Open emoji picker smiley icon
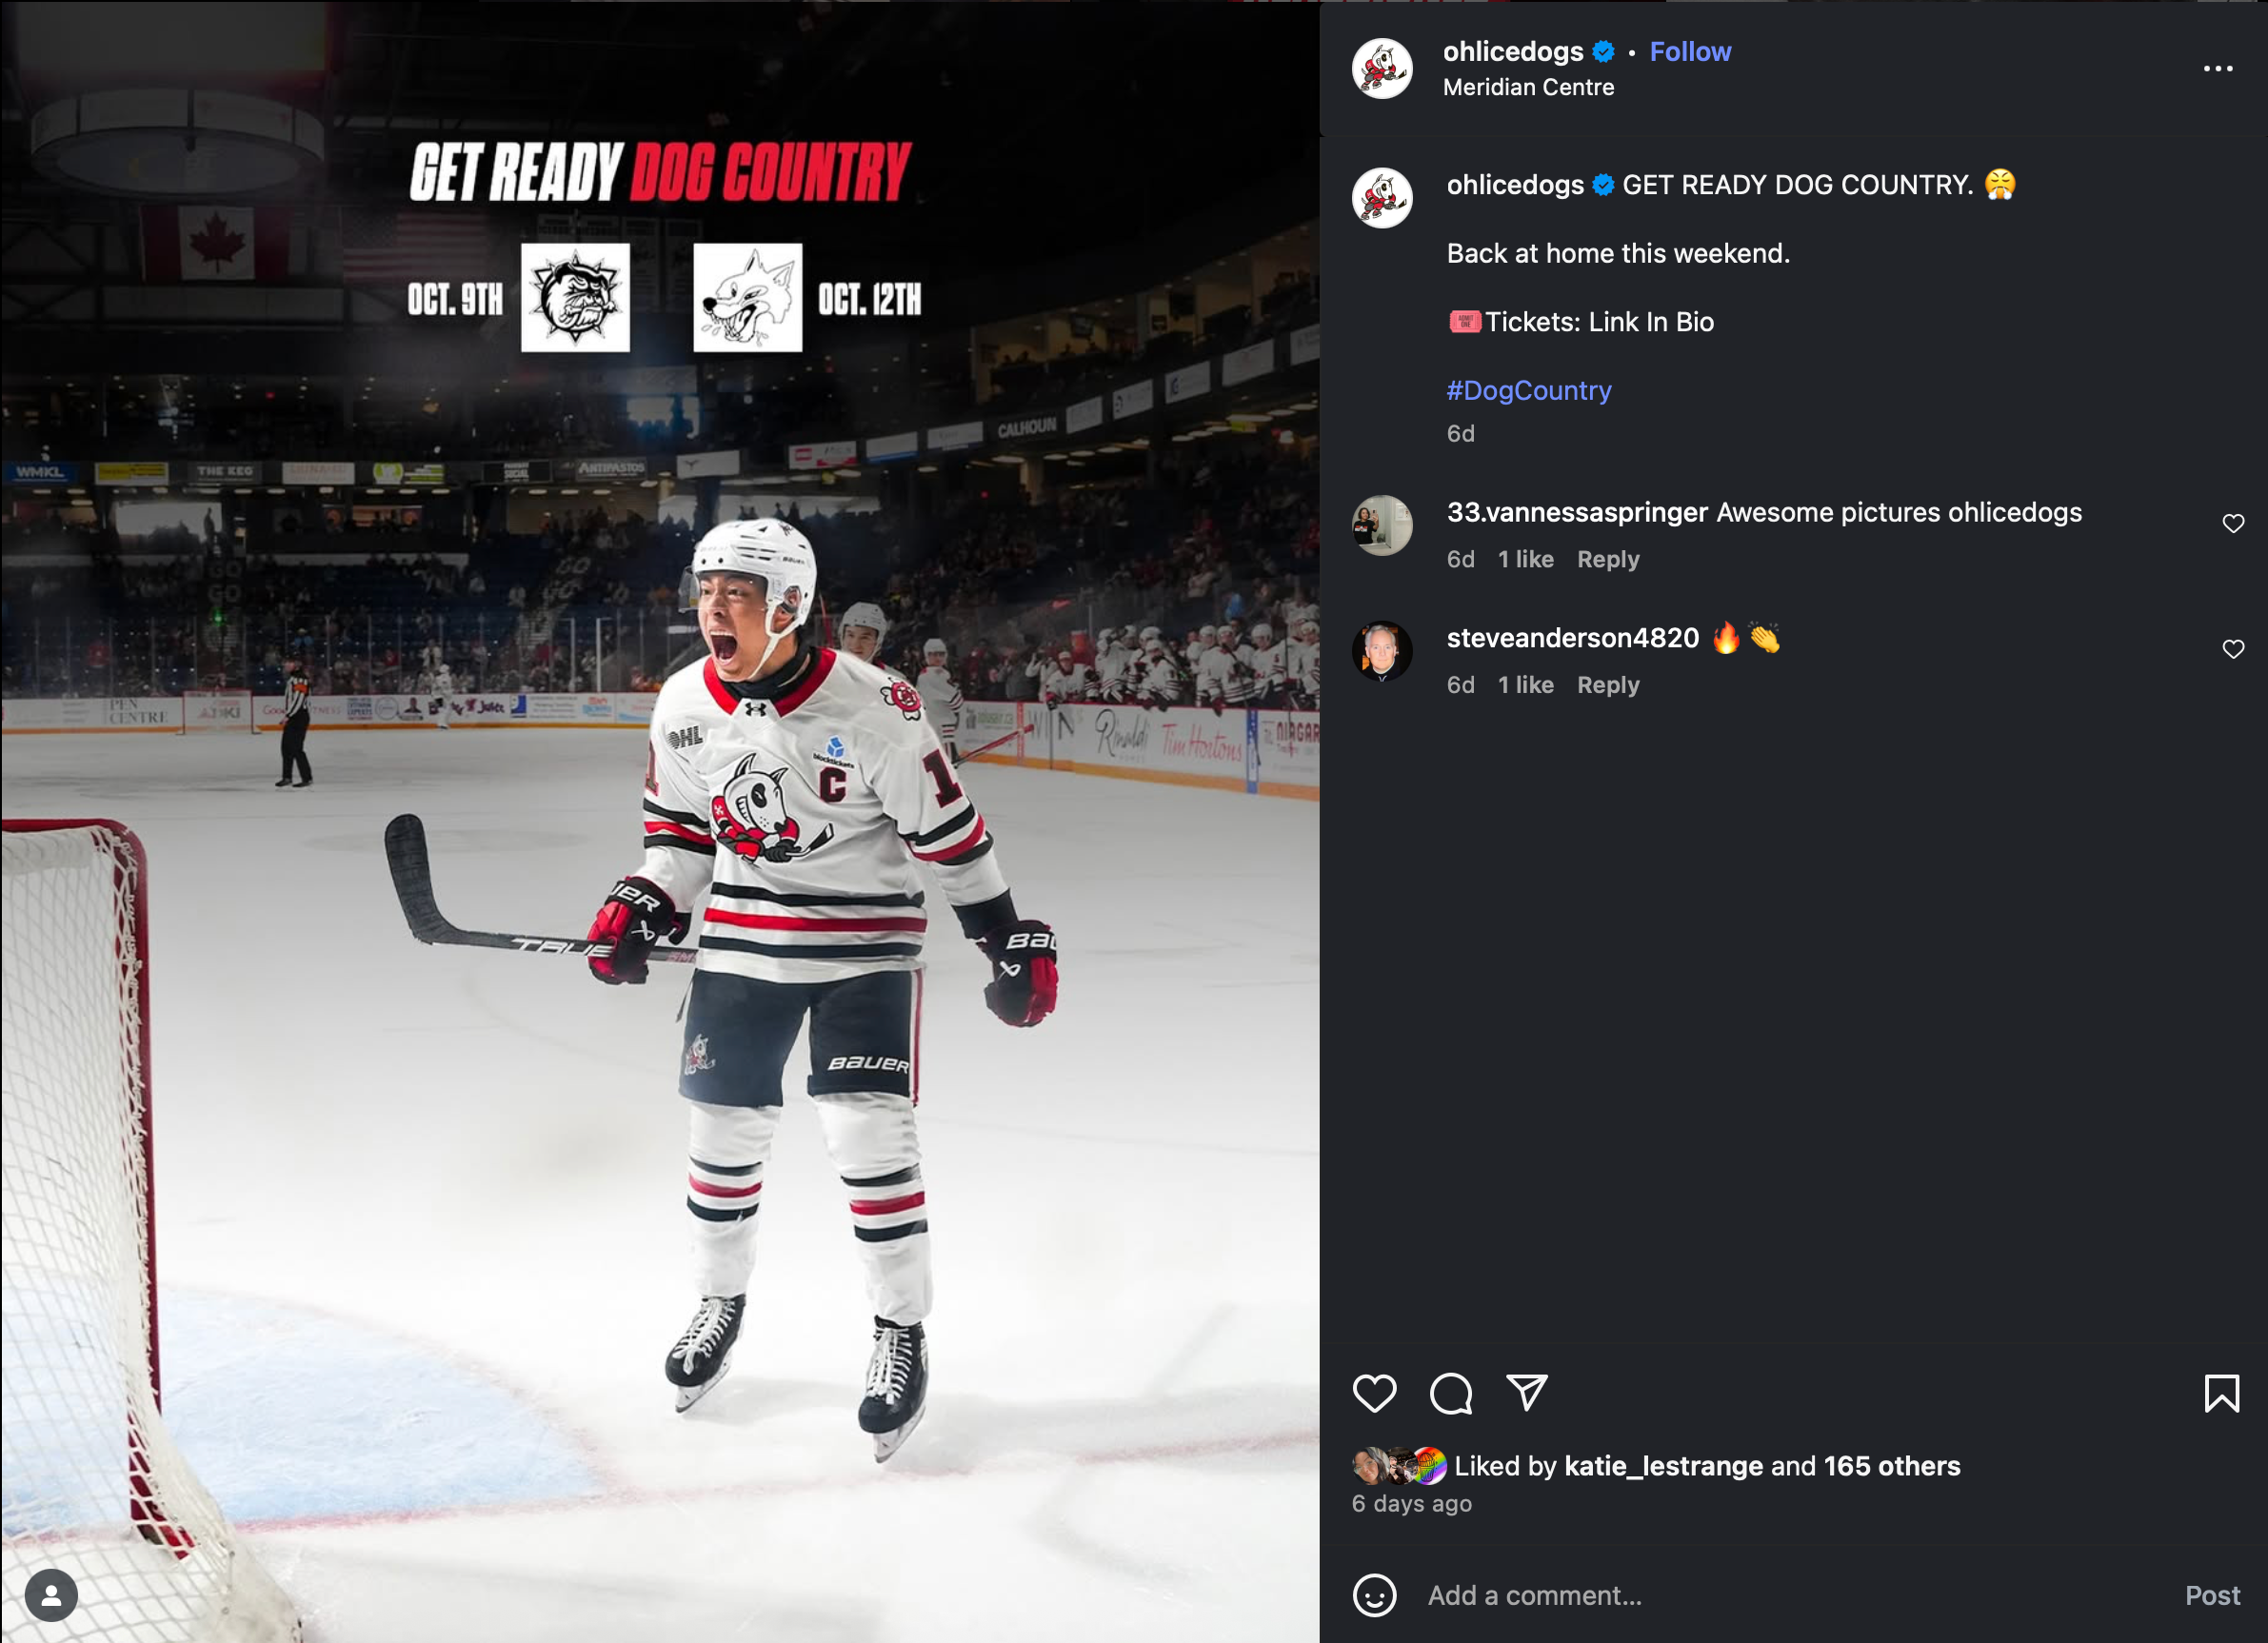This screenshot has height=1643, width=2268. 1374,1595
